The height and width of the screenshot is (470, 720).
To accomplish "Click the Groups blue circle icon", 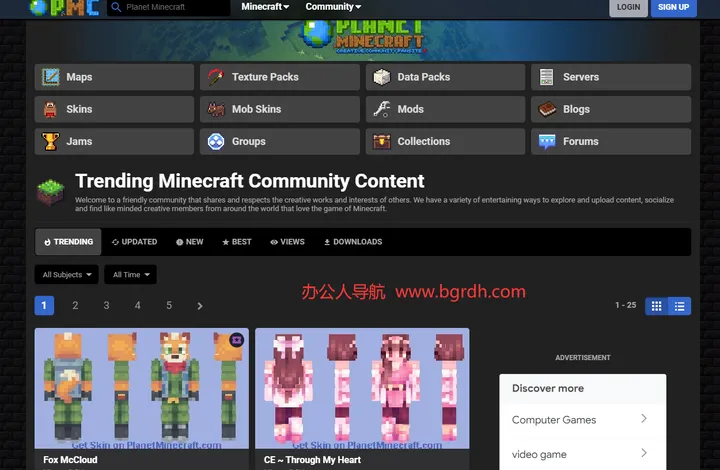I will pos(216,141).
